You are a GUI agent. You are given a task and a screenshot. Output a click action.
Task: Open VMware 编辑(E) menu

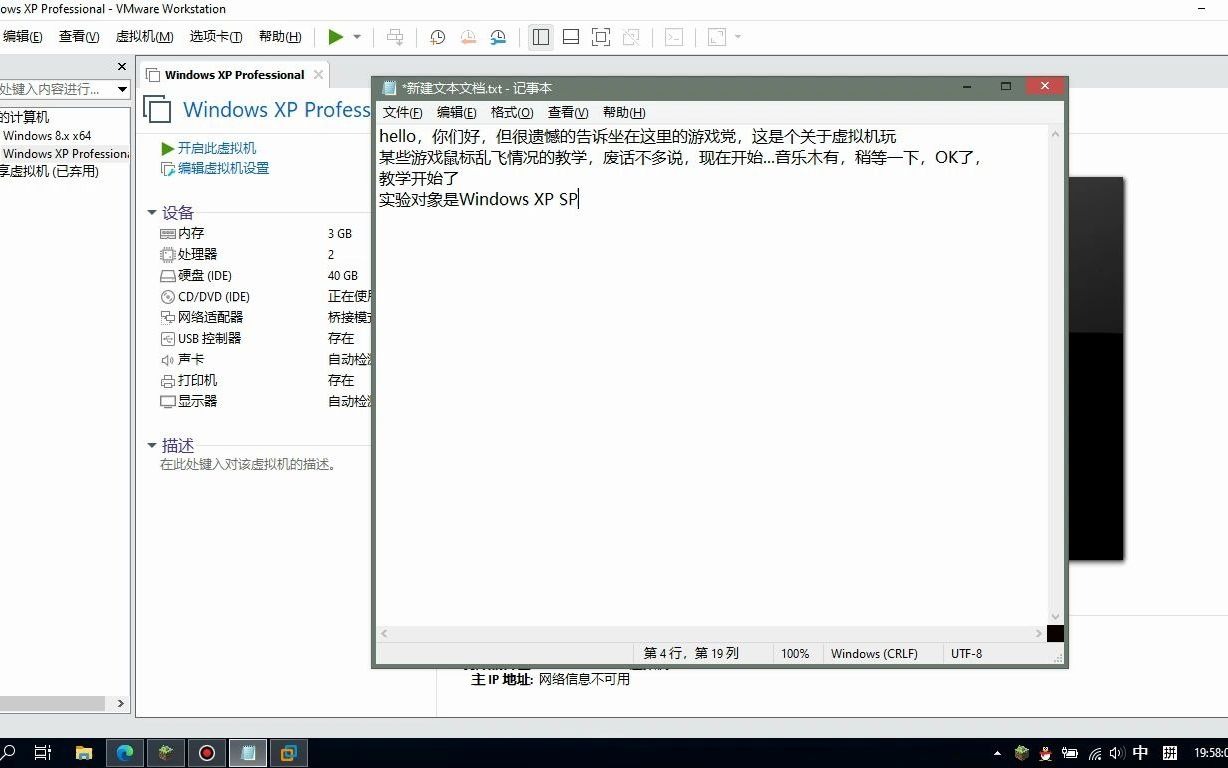[x=22, y=37]
